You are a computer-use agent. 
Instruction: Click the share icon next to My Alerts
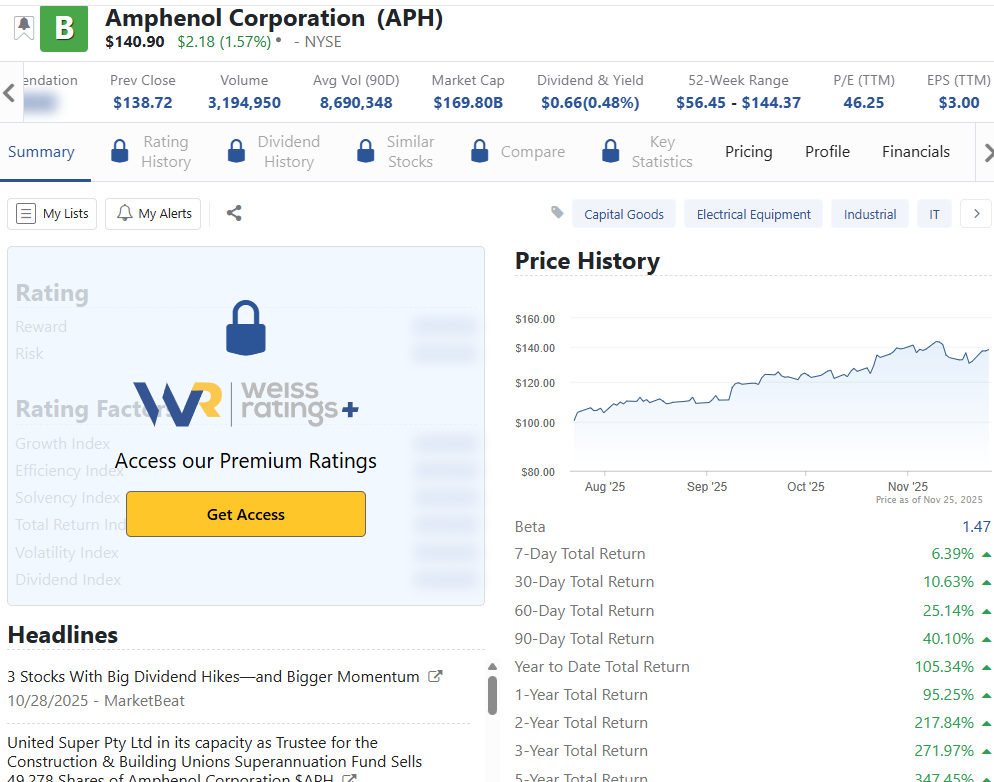(234, 213)
